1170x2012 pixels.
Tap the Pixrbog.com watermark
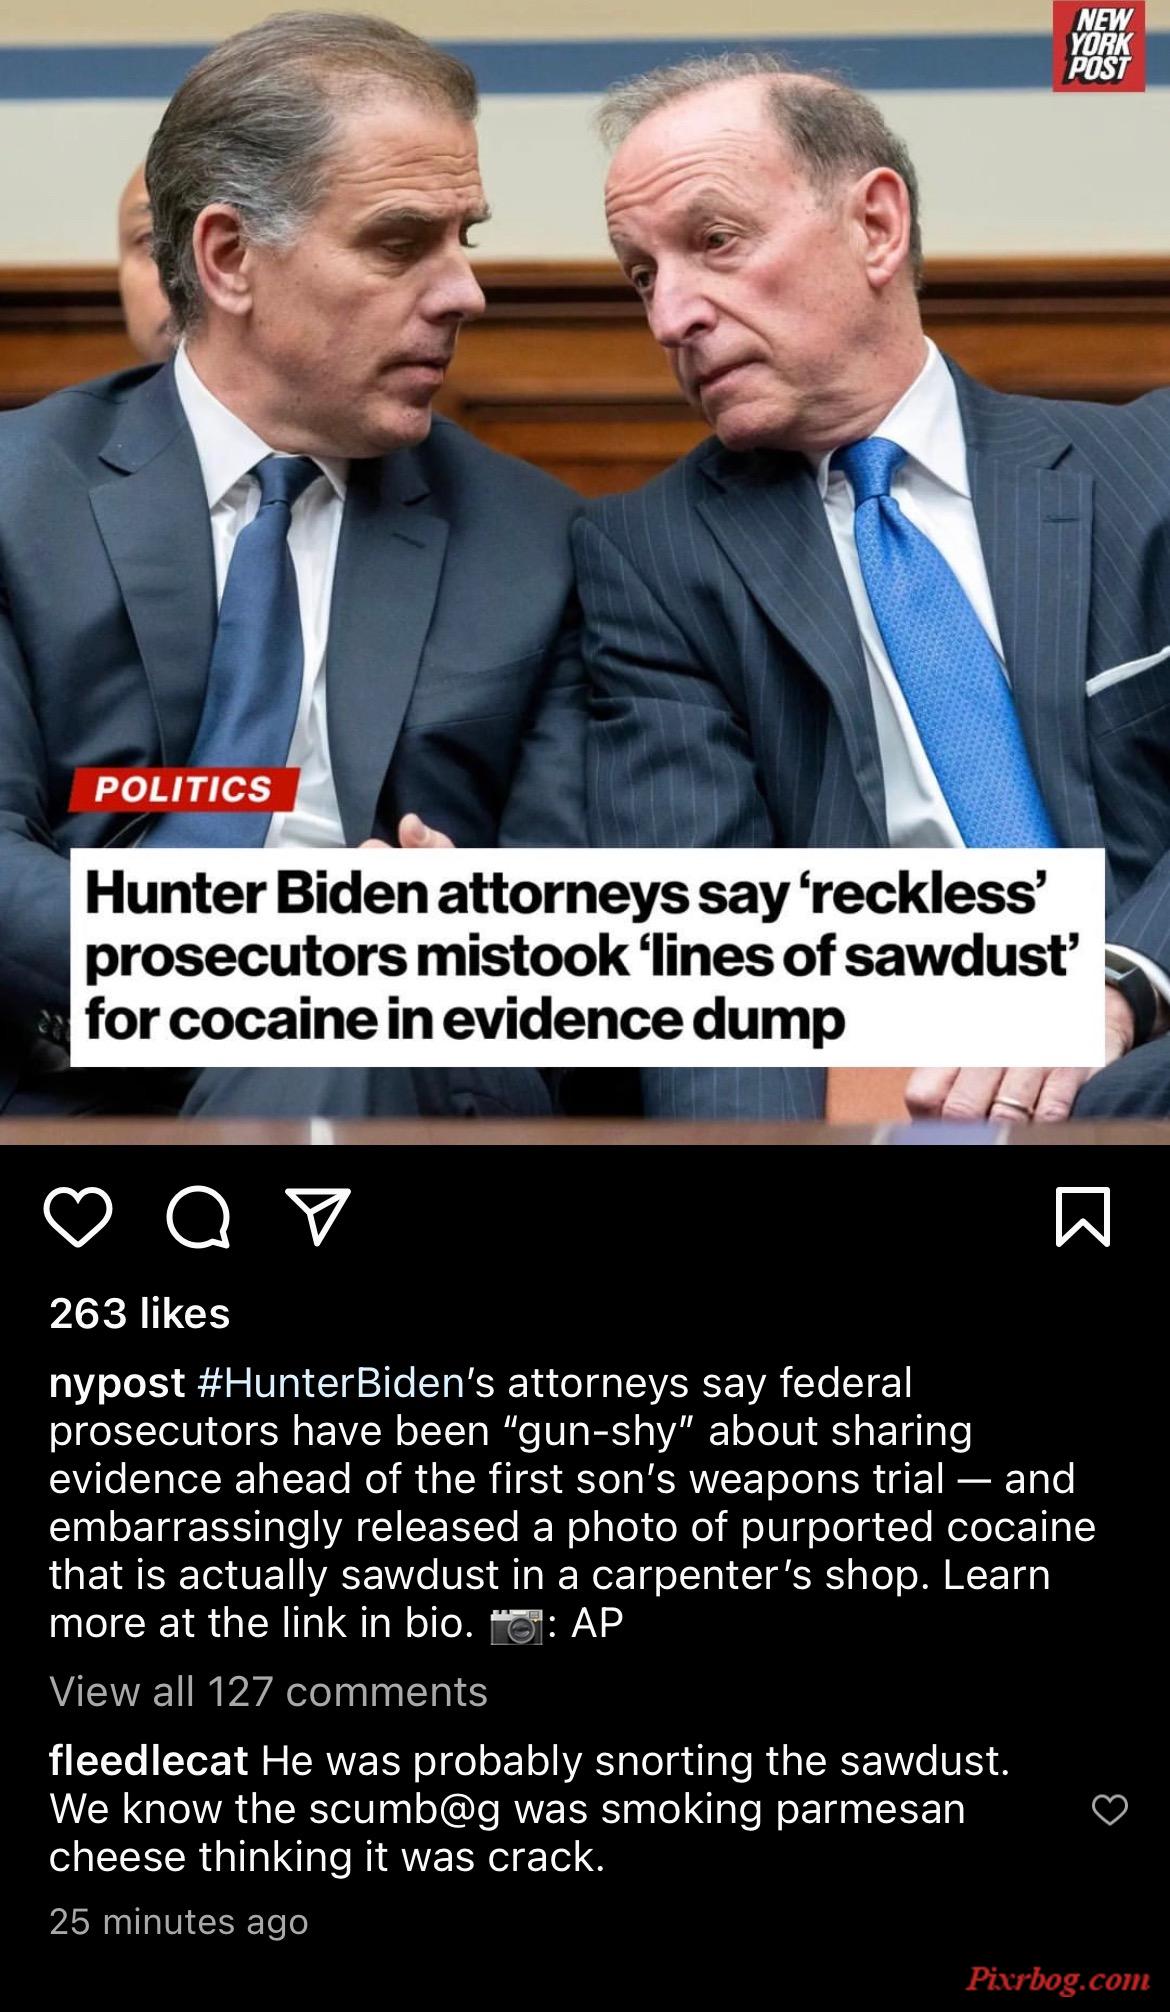click(1050, 1976)
